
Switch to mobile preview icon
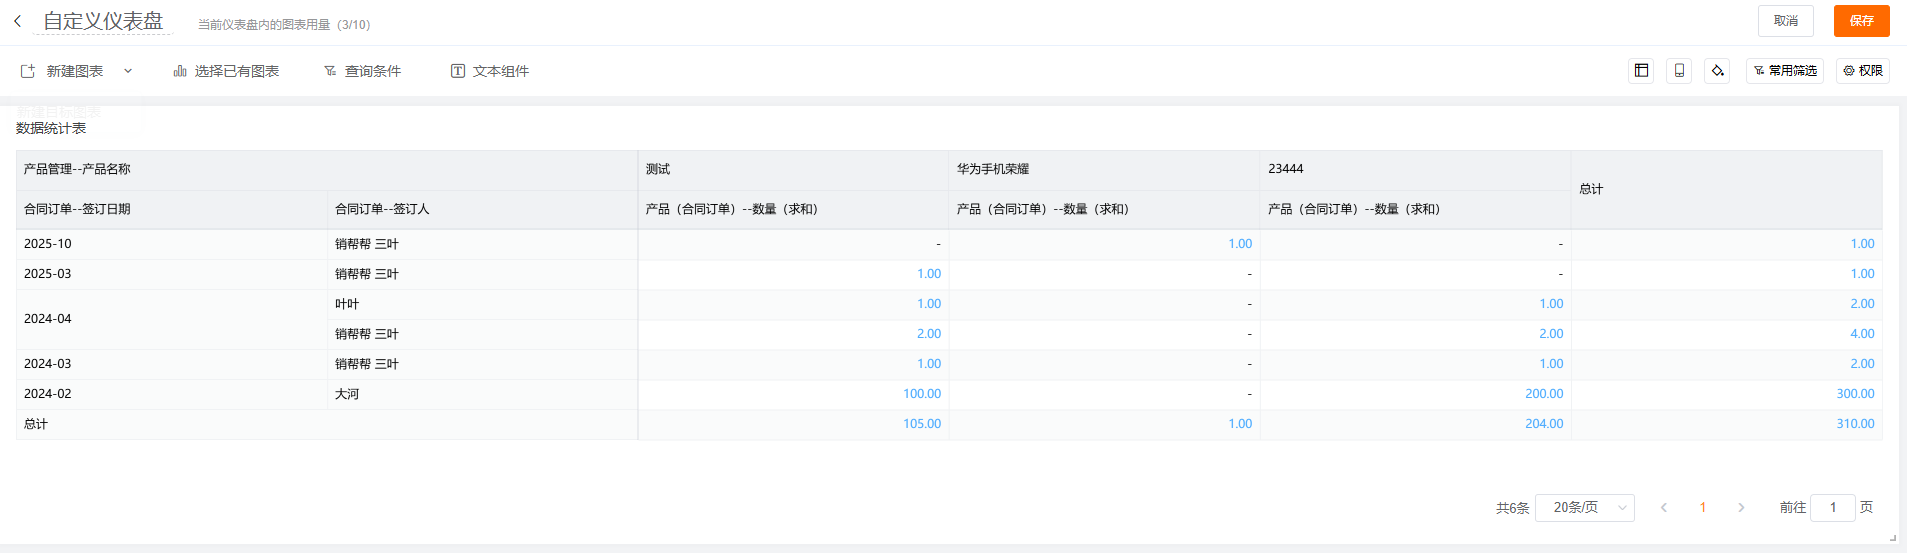(x=1679, y=71)
